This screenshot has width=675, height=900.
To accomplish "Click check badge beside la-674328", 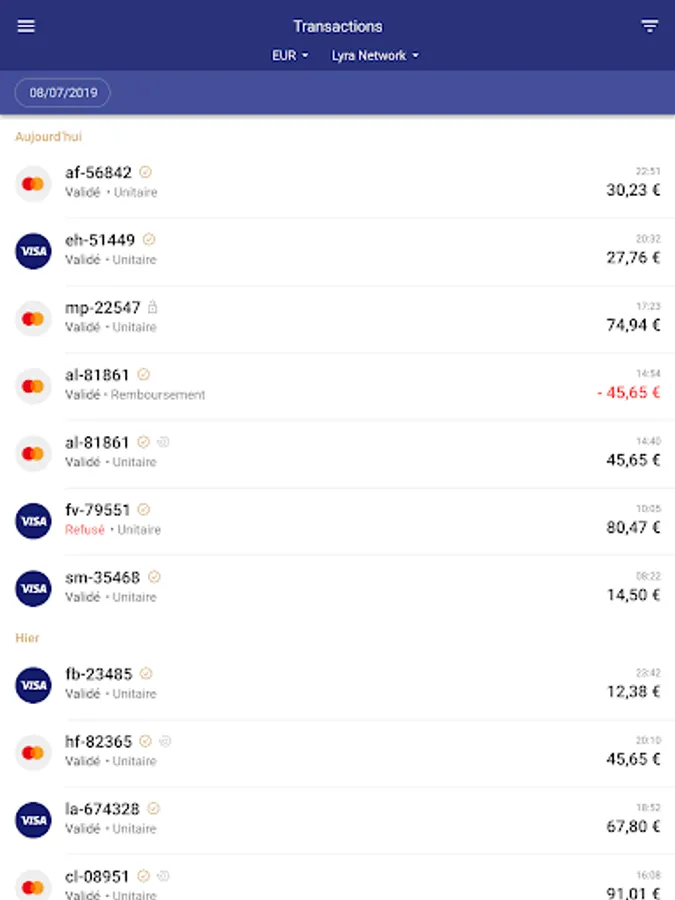I will [153, 808].
